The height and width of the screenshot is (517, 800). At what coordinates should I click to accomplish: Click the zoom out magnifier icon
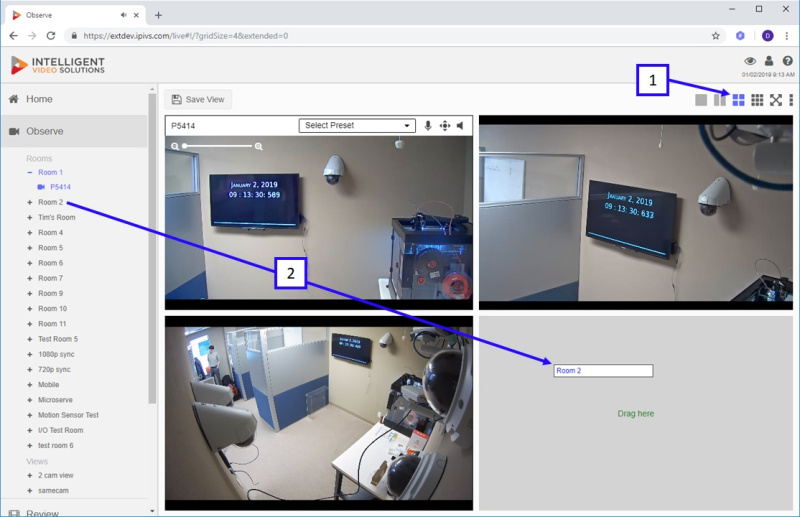pyautogui.click(x=175, y=146)
